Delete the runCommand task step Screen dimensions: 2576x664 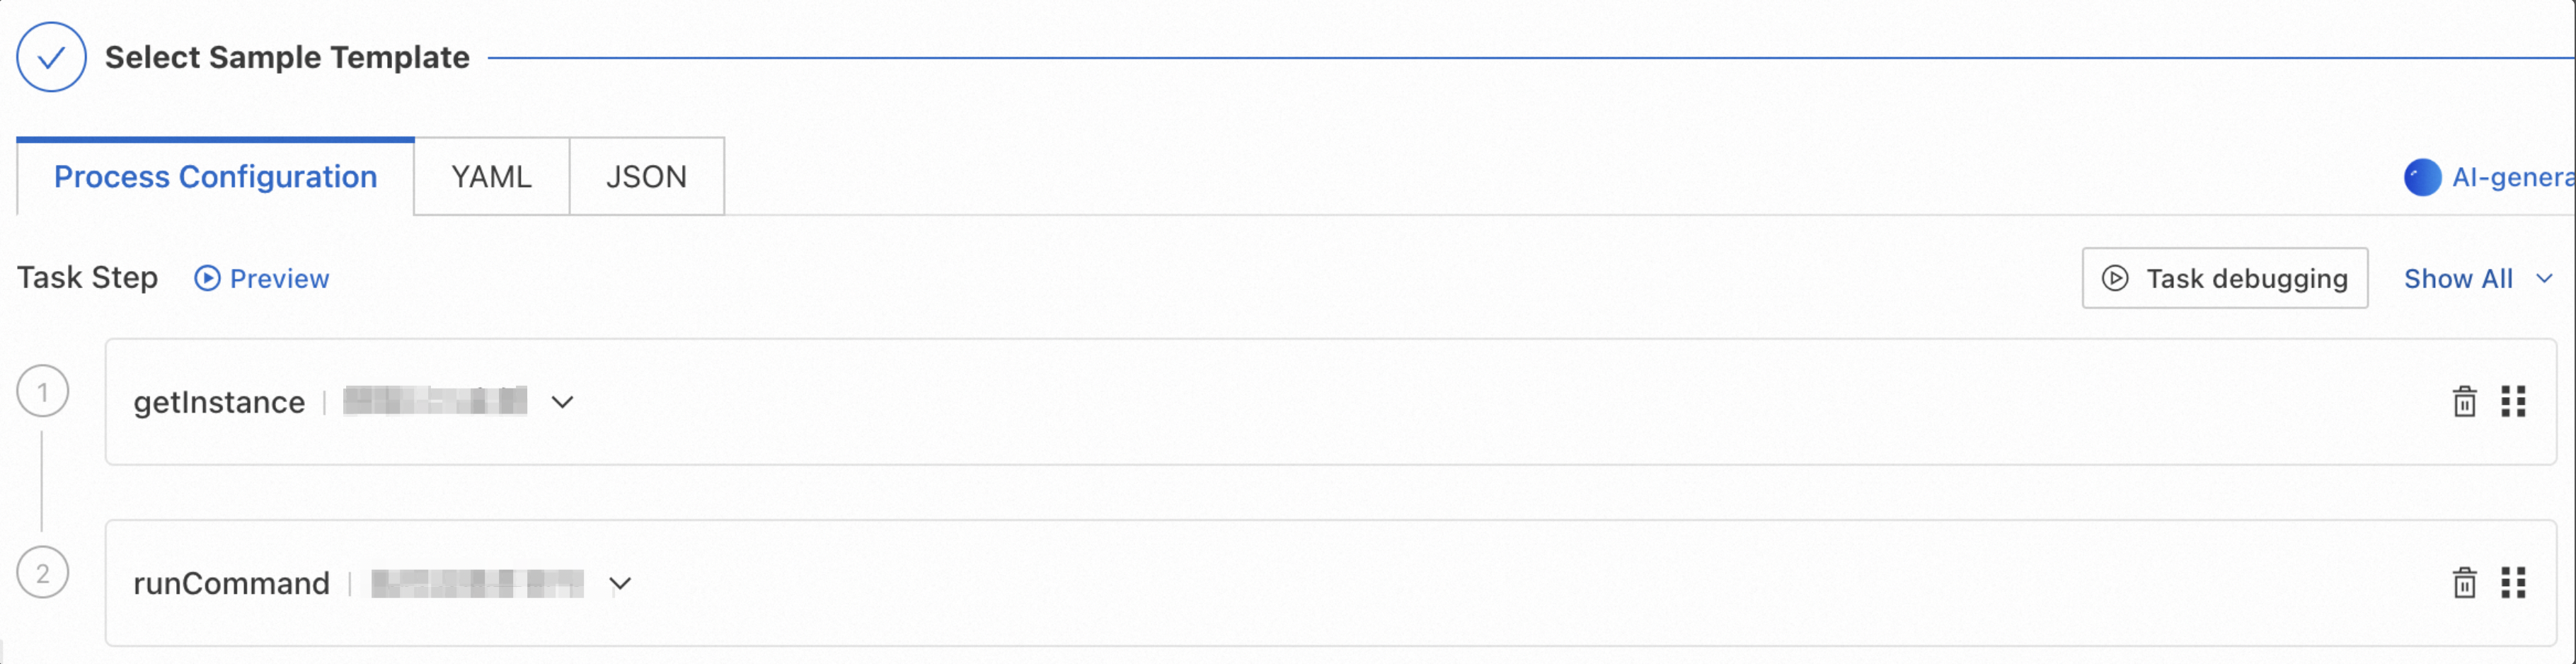(2464, 583)
